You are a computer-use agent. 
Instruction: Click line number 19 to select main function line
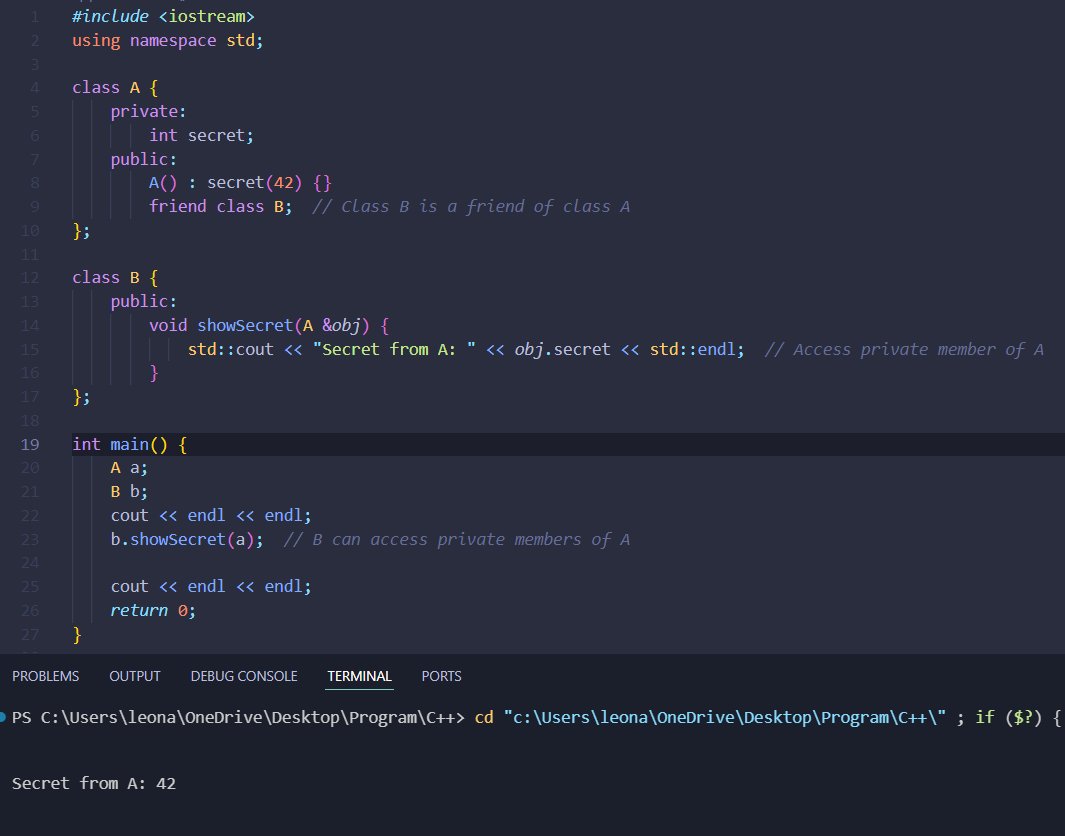coord(30,444)
